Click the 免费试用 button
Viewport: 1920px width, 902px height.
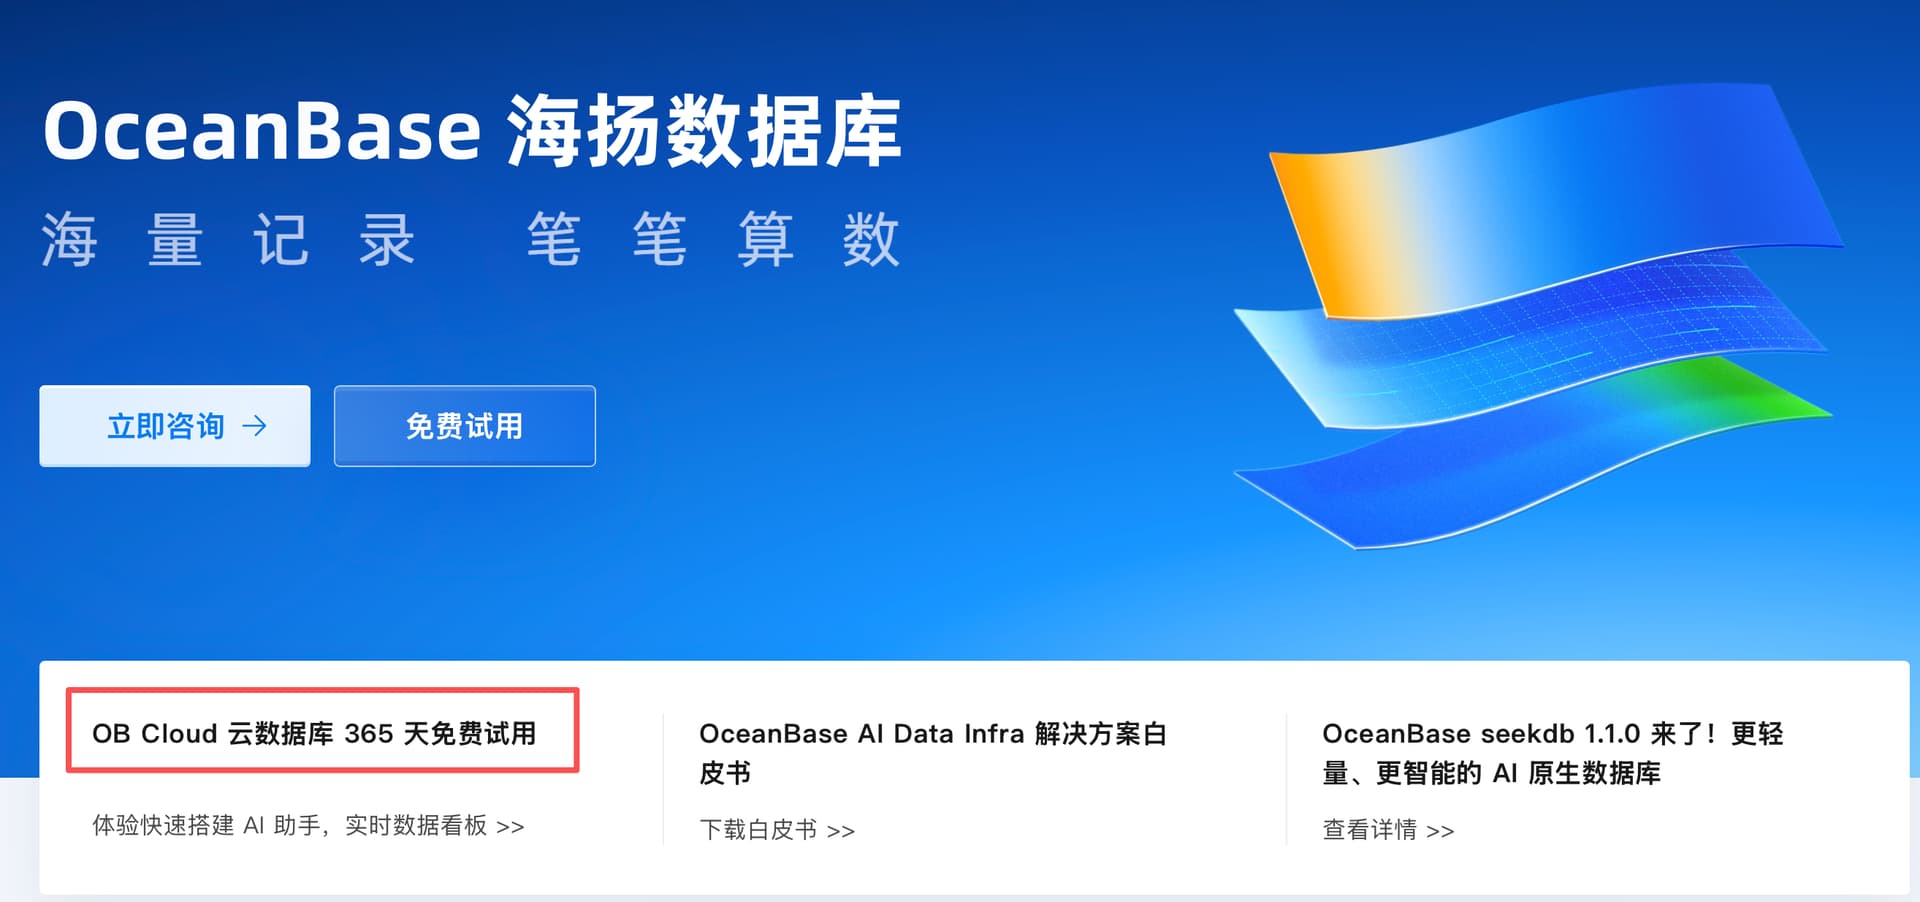pyautogui.click(x=465, y=426)
